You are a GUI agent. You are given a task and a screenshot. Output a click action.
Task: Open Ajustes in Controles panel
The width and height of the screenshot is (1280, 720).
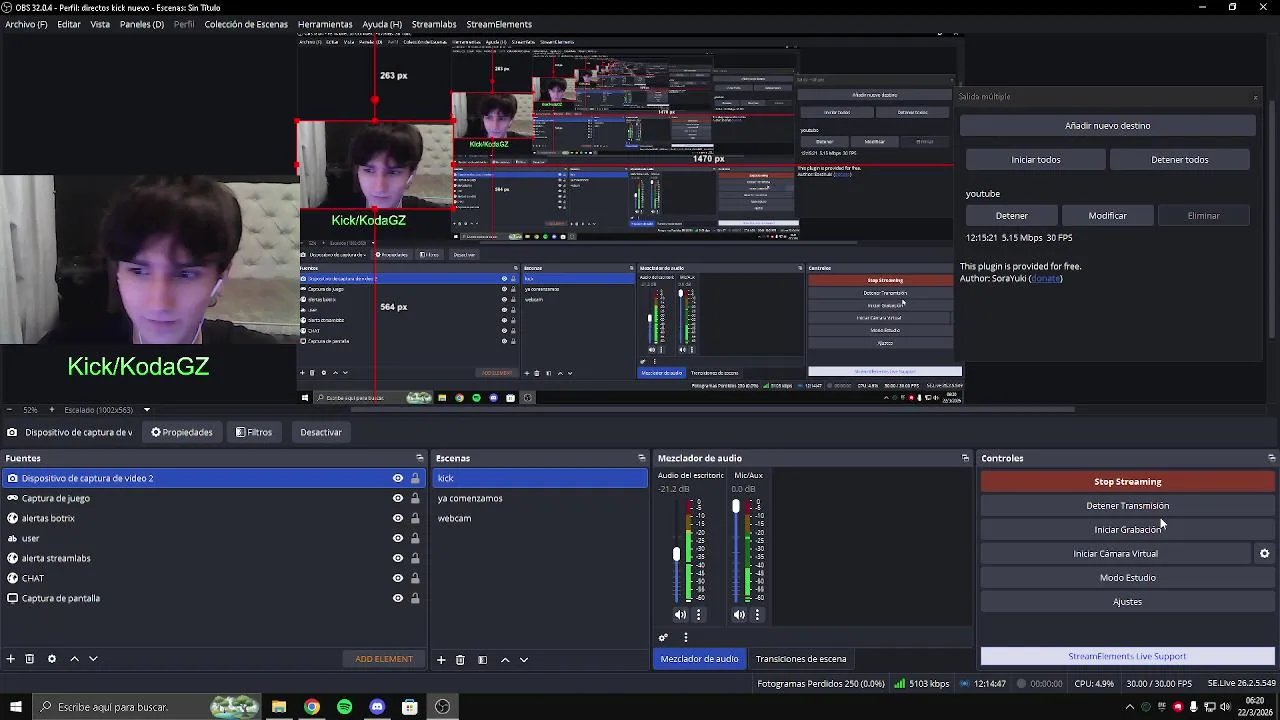1128,602
